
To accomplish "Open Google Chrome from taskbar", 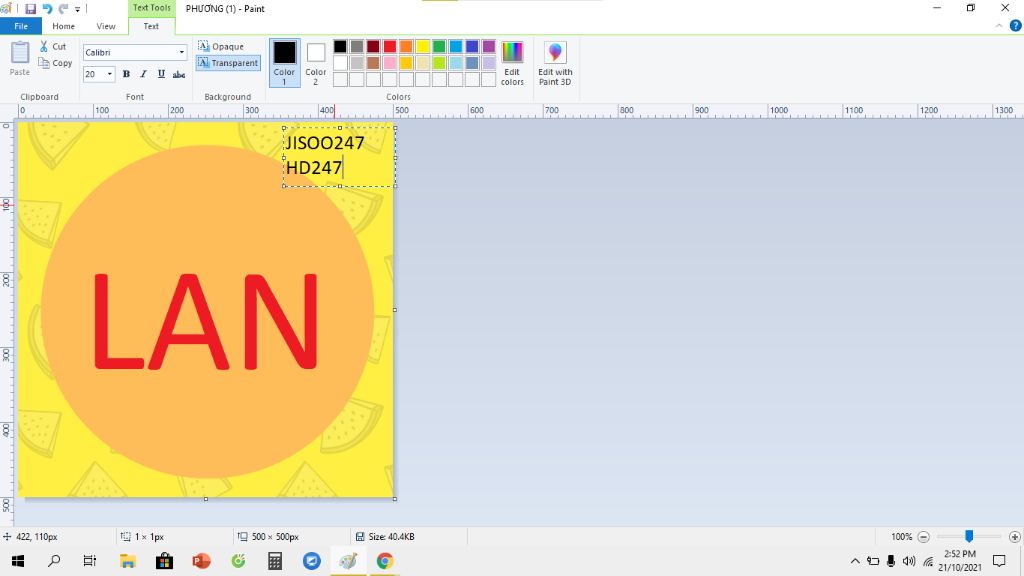I will click(x=385, y=561).
